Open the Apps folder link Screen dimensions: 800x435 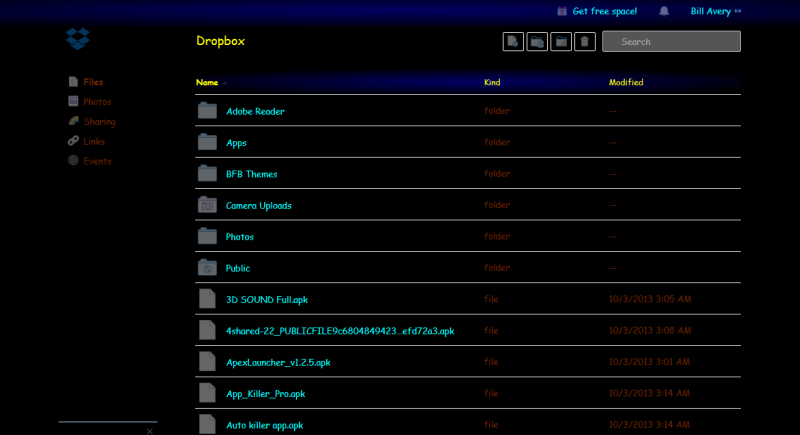pyautogui.click(x=236, y=143)
